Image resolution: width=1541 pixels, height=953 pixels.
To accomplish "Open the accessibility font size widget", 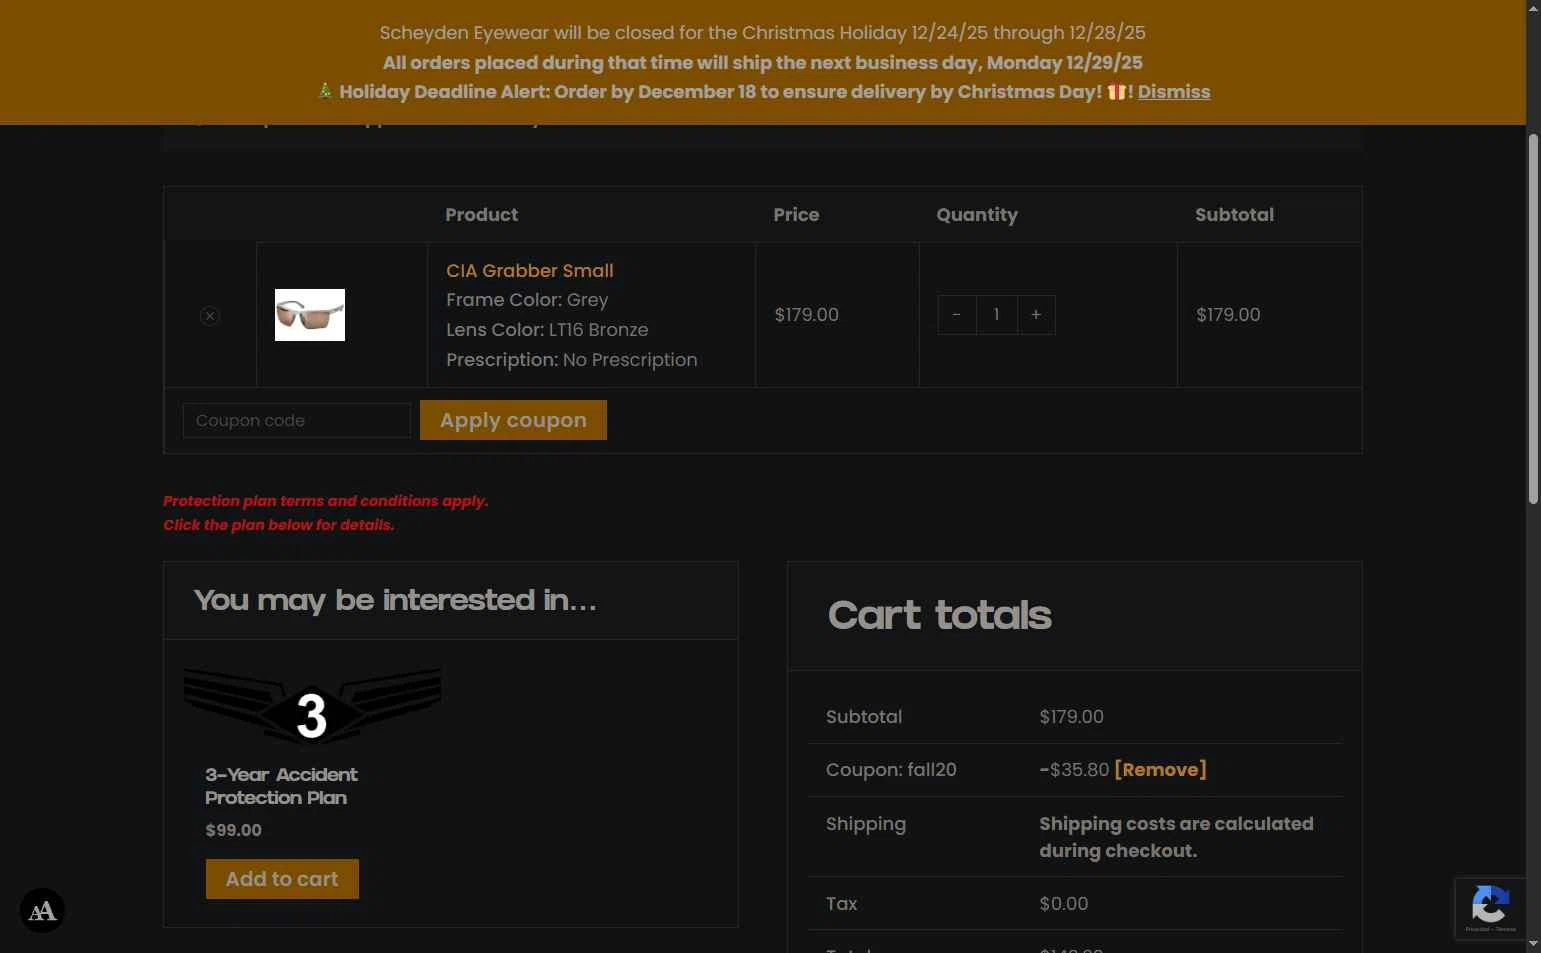I will [x=42, y=911].
